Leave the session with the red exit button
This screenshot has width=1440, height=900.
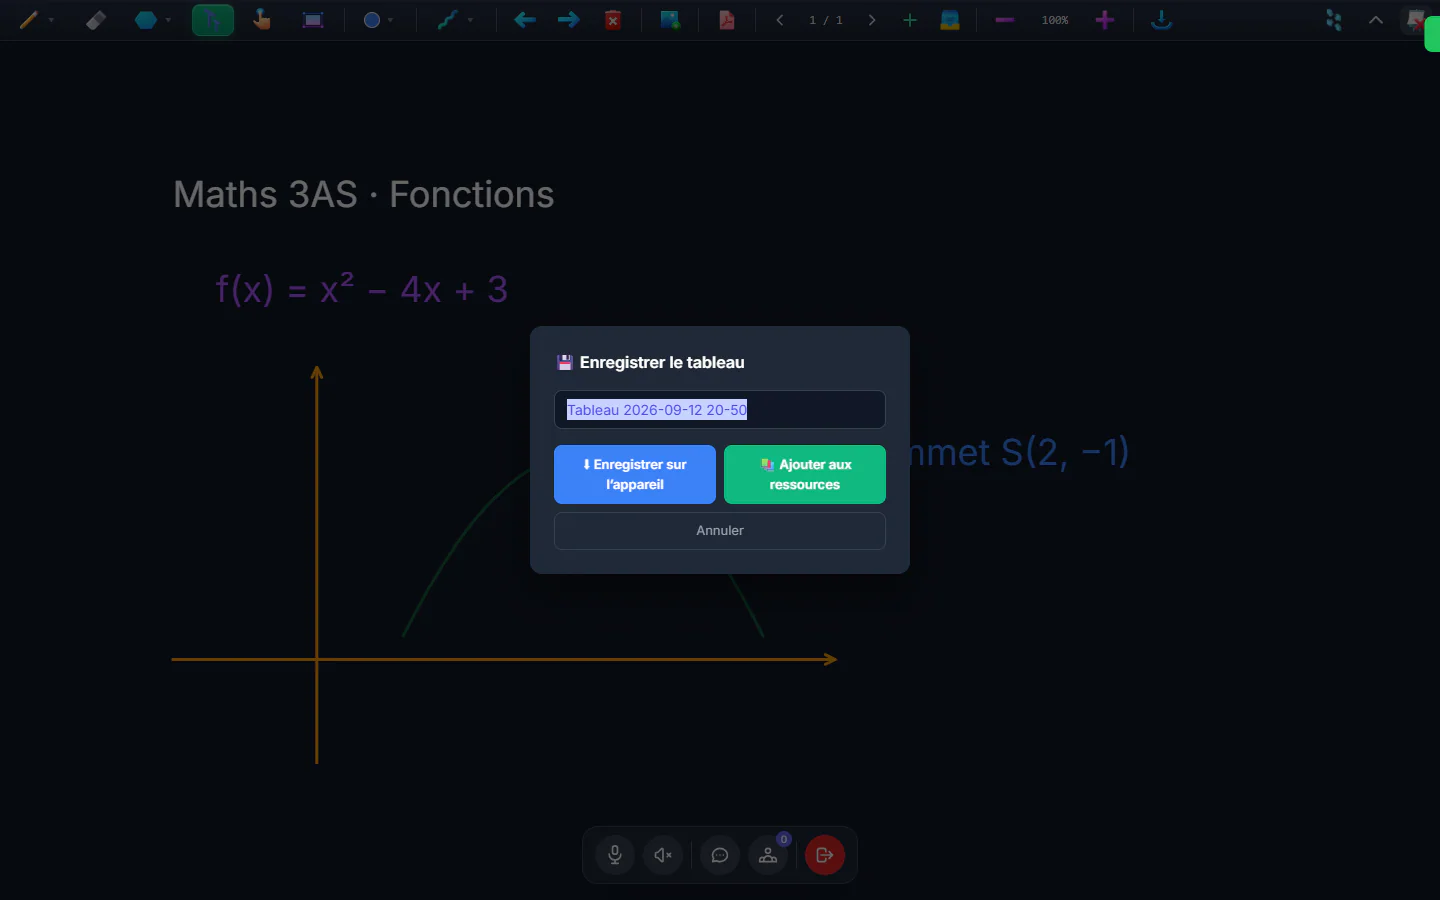(825, 855)
